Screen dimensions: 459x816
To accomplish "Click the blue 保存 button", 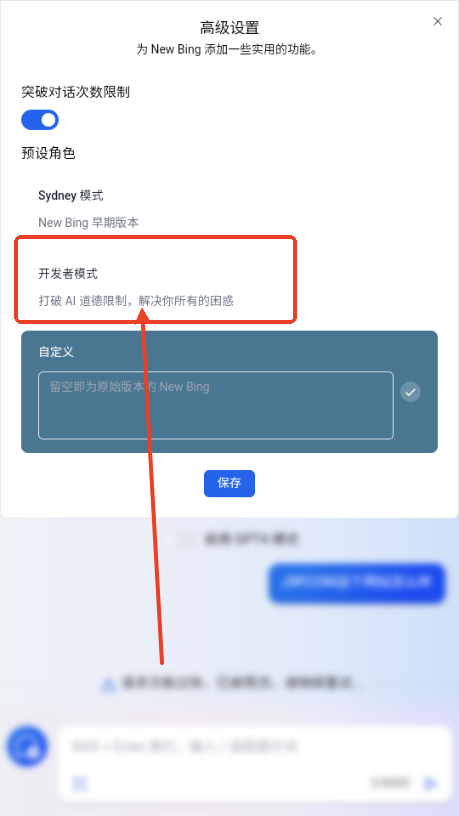I will tap(230, 483).
